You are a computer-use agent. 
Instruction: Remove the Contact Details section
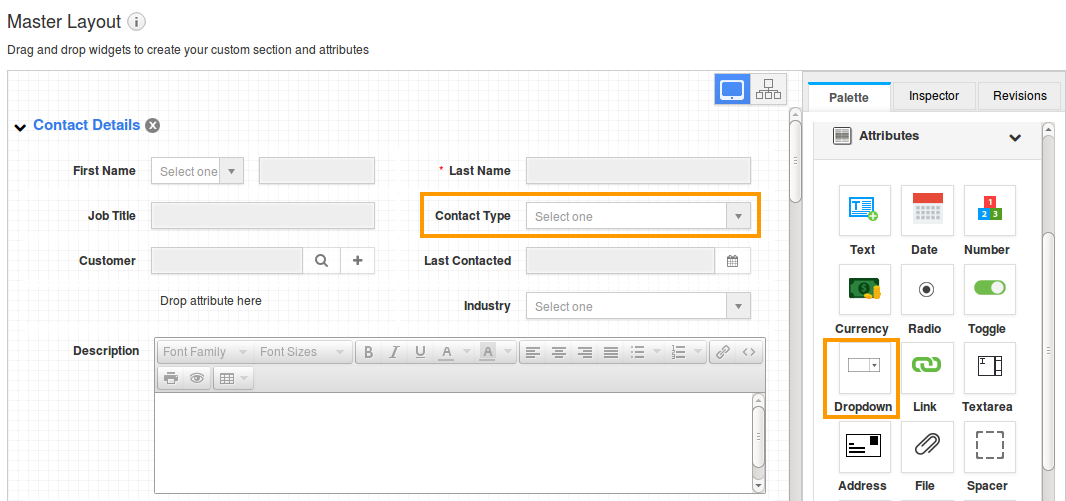click(x=152, y=126)
